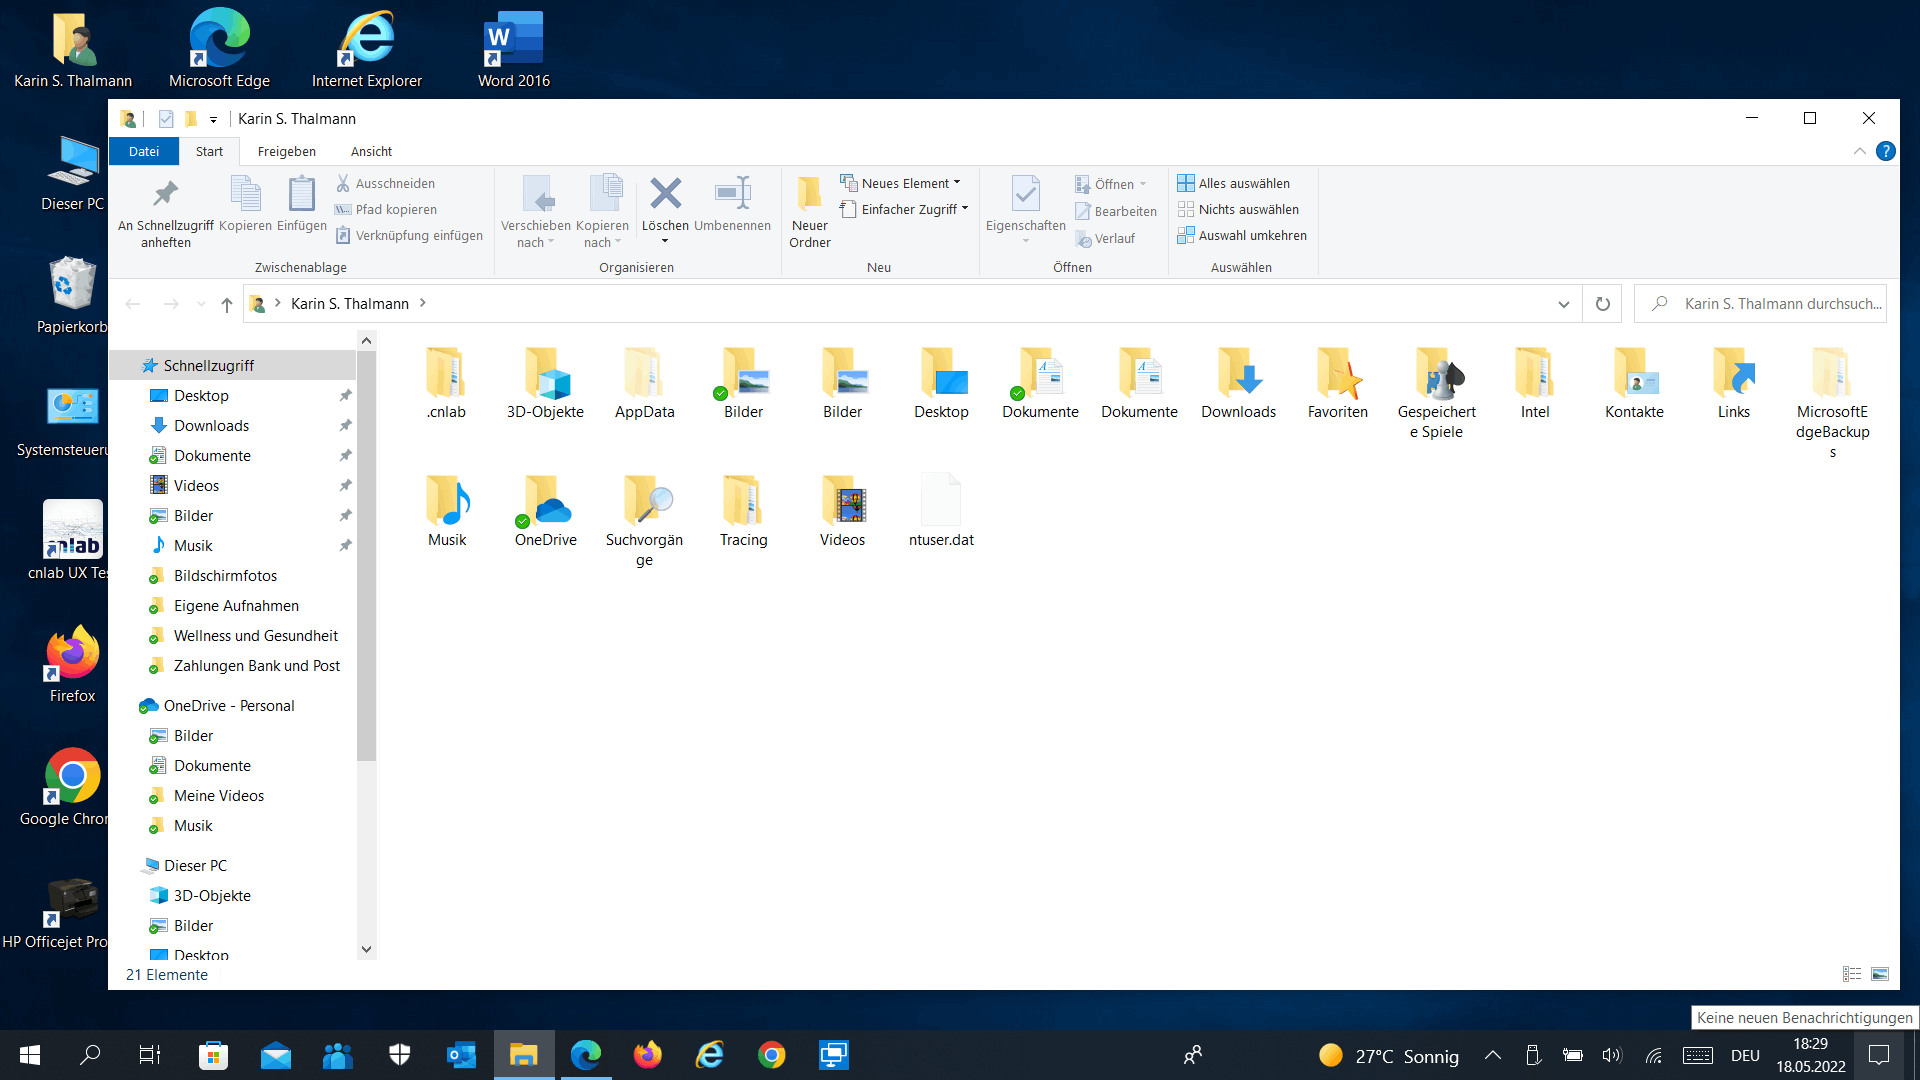This screenshot has width=1920, height=1080.
Task: Open the help question mark icon
Action: click(x=1886, y=151)
